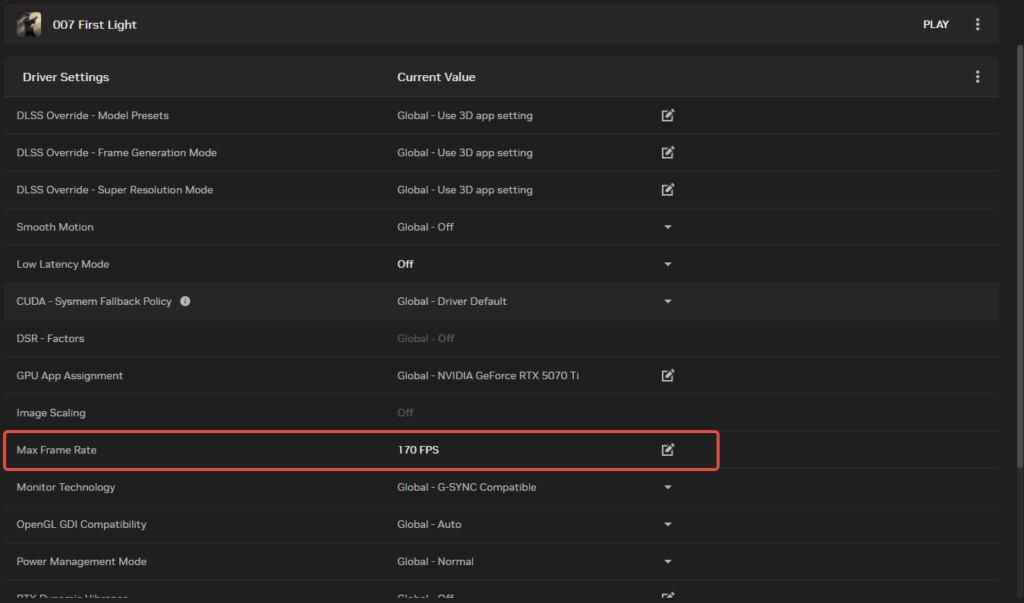Image resolution: width=1024 pixels, height=603 pixels.
Task: Edit DLSS Override - Super Resolution Mode
Action: [x=667, y=189]
